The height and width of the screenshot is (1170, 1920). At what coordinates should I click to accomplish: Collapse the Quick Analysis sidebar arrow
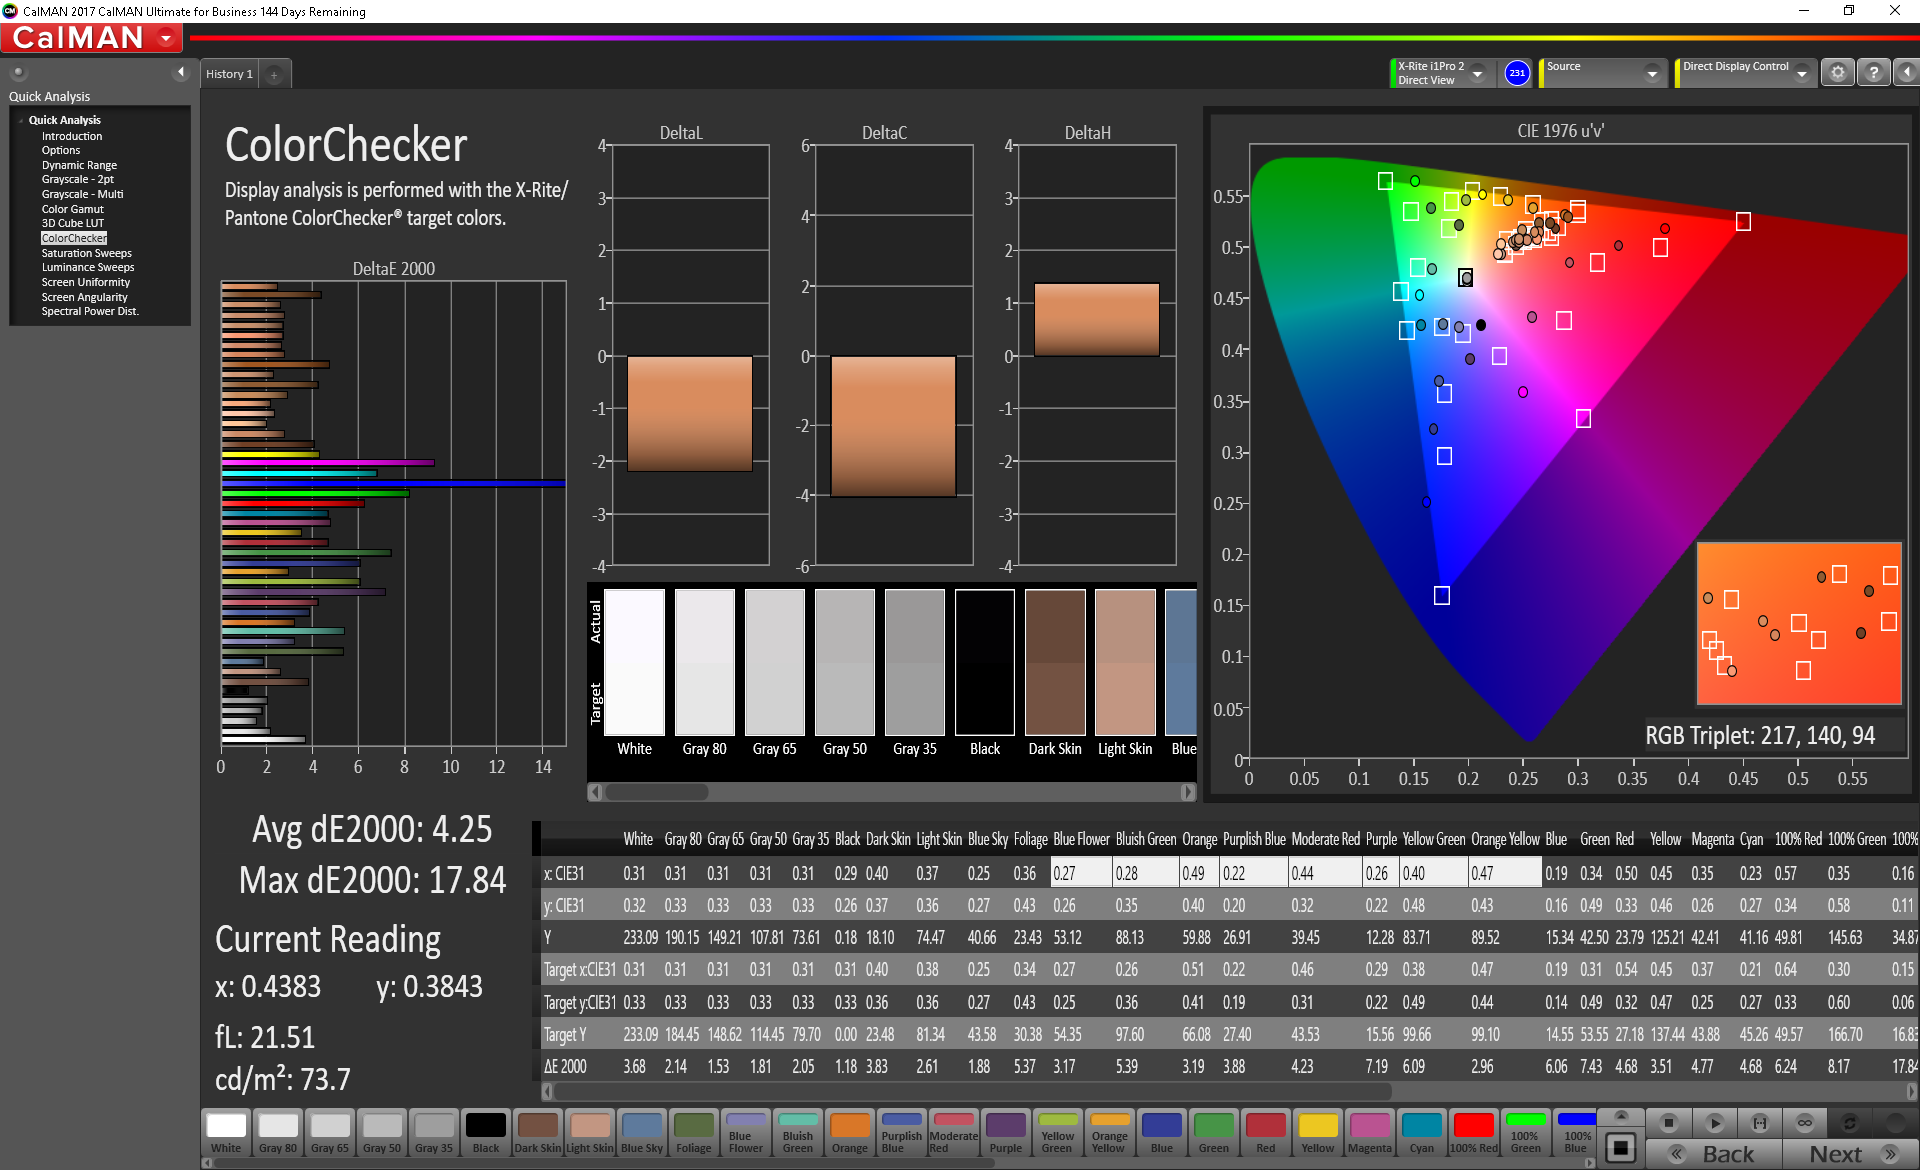(181, 72)
